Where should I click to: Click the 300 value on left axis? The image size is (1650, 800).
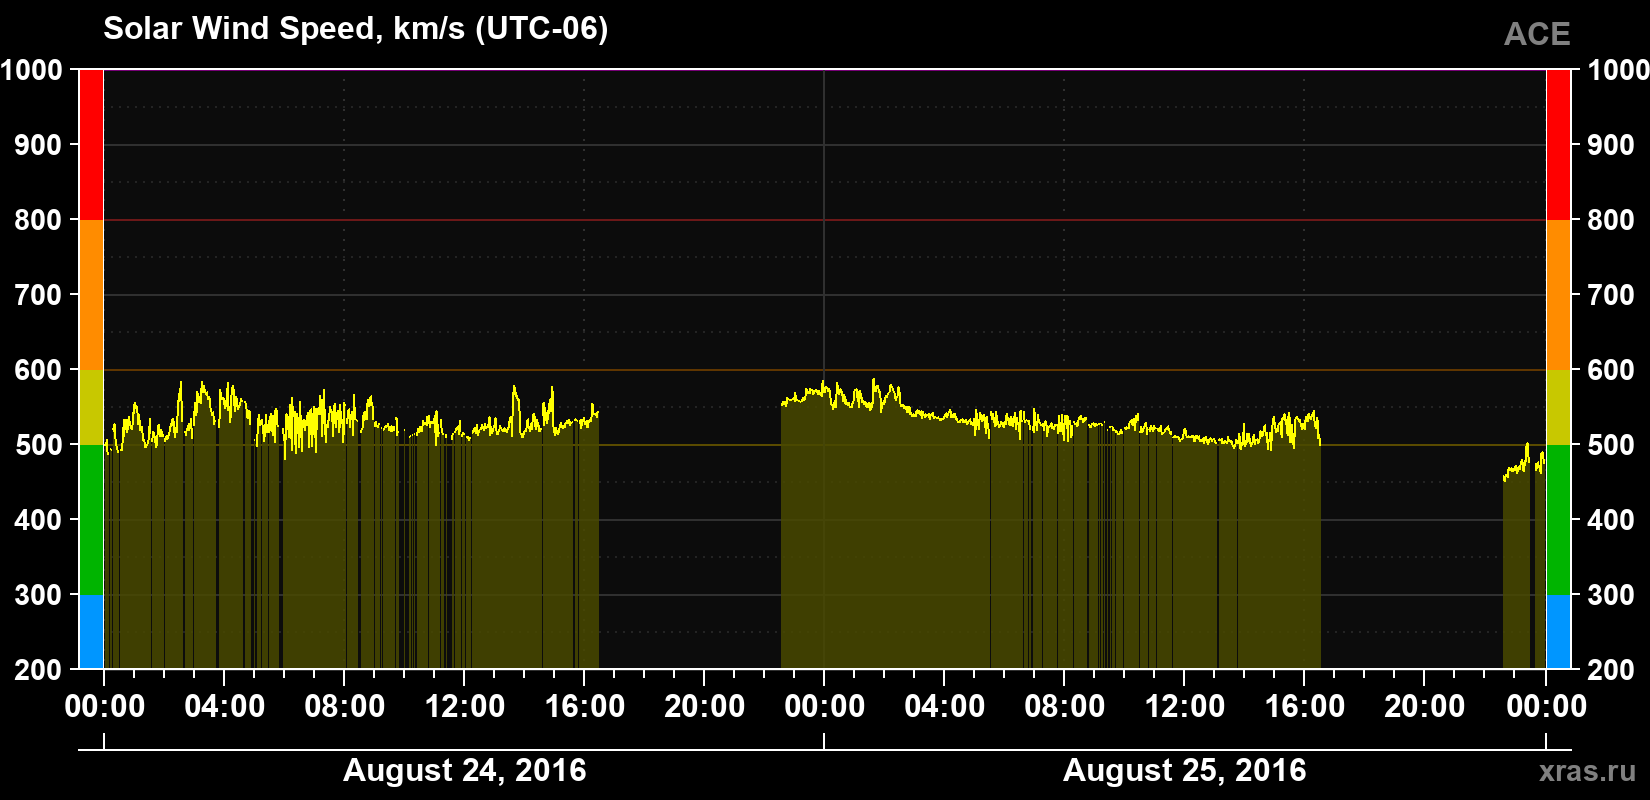[39, 595]
